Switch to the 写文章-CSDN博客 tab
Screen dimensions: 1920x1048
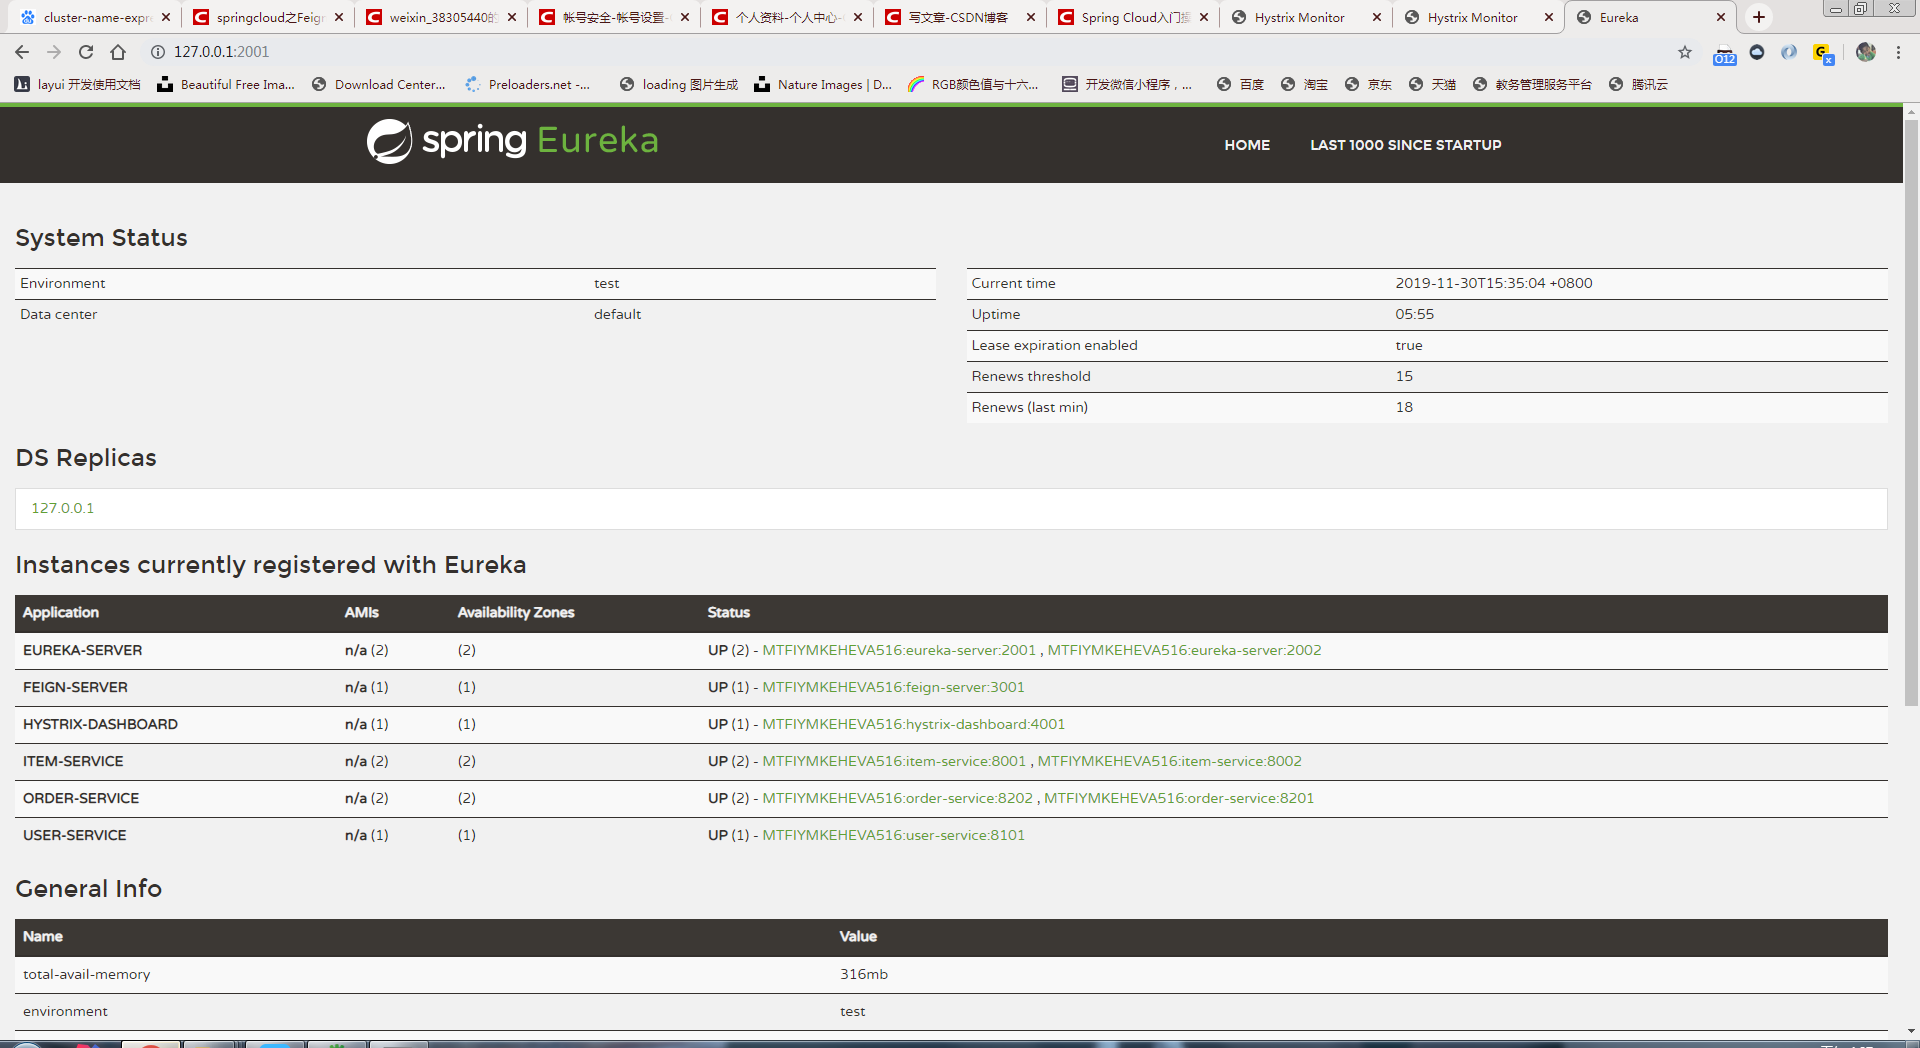(x=958, y=17)
